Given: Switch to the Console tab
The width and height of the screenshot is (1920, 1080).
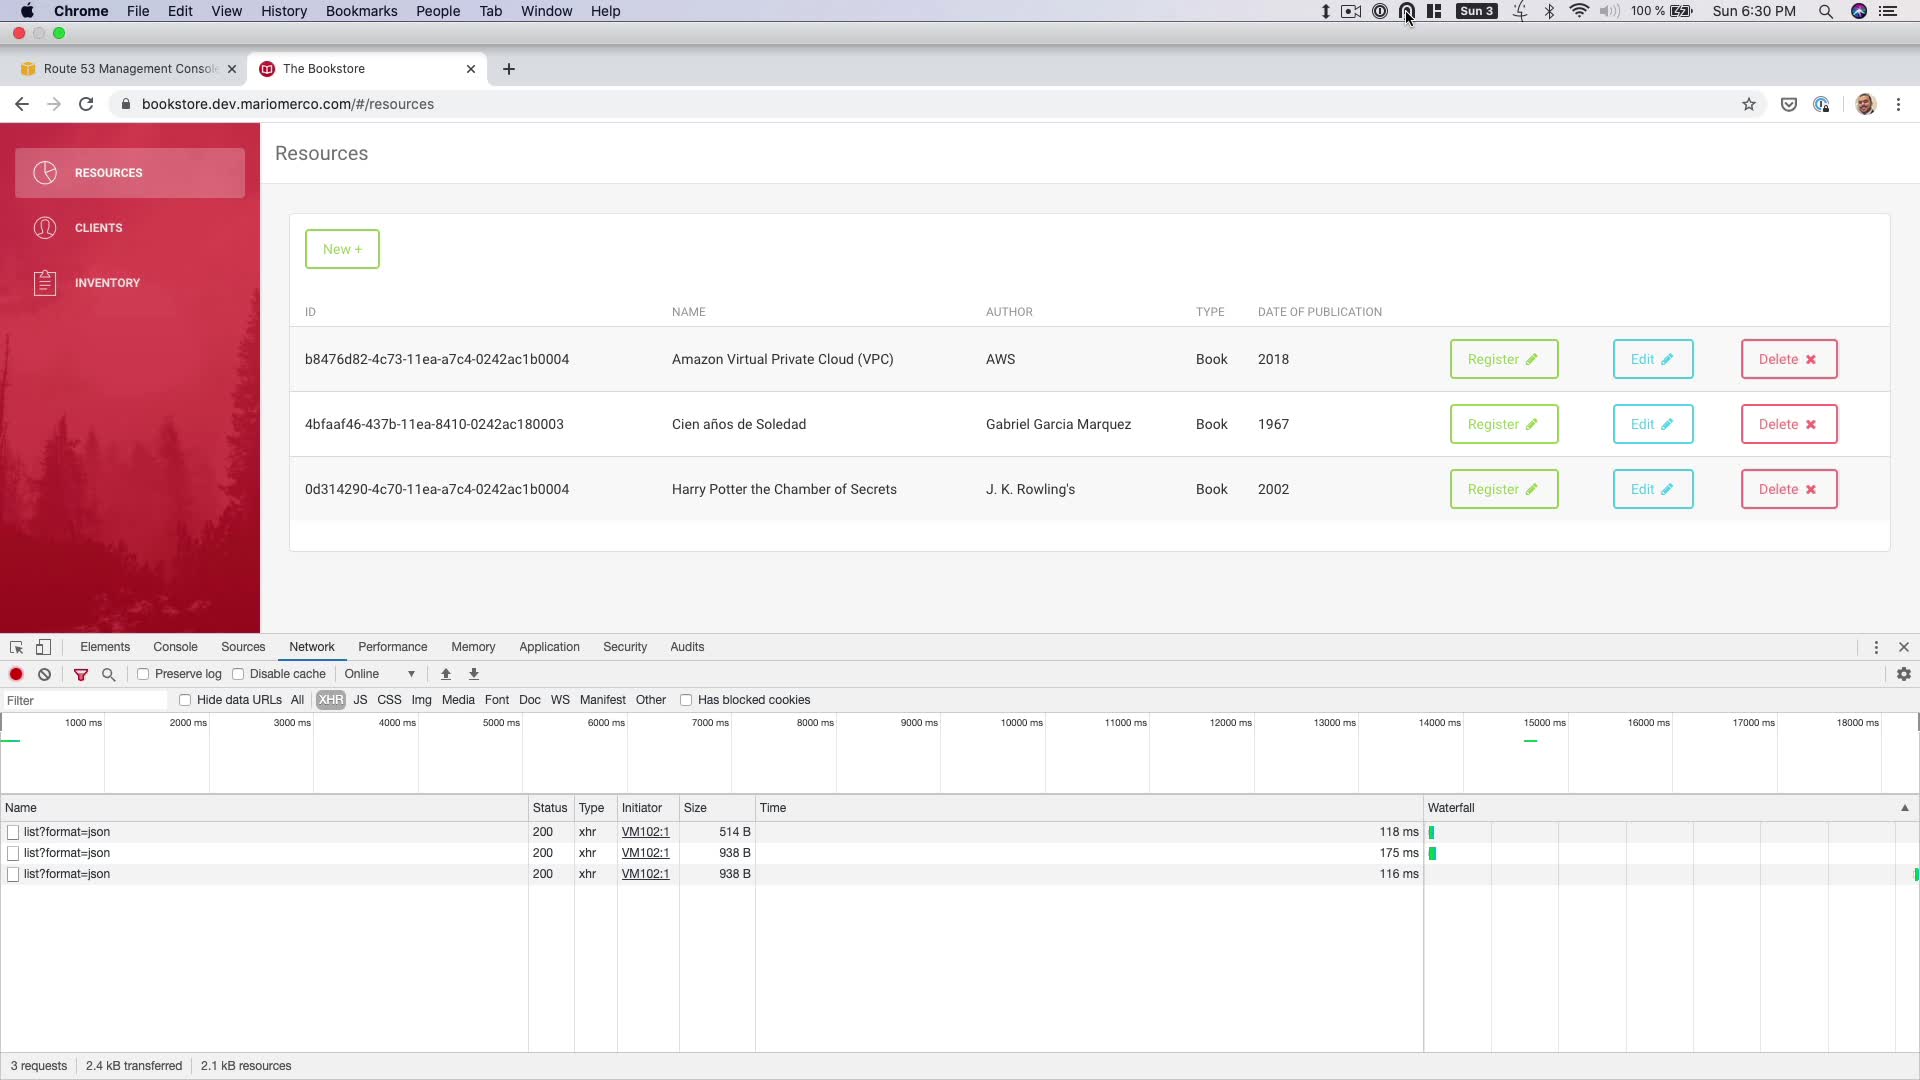Looking at the screenshot, I should tap(175, 647).
